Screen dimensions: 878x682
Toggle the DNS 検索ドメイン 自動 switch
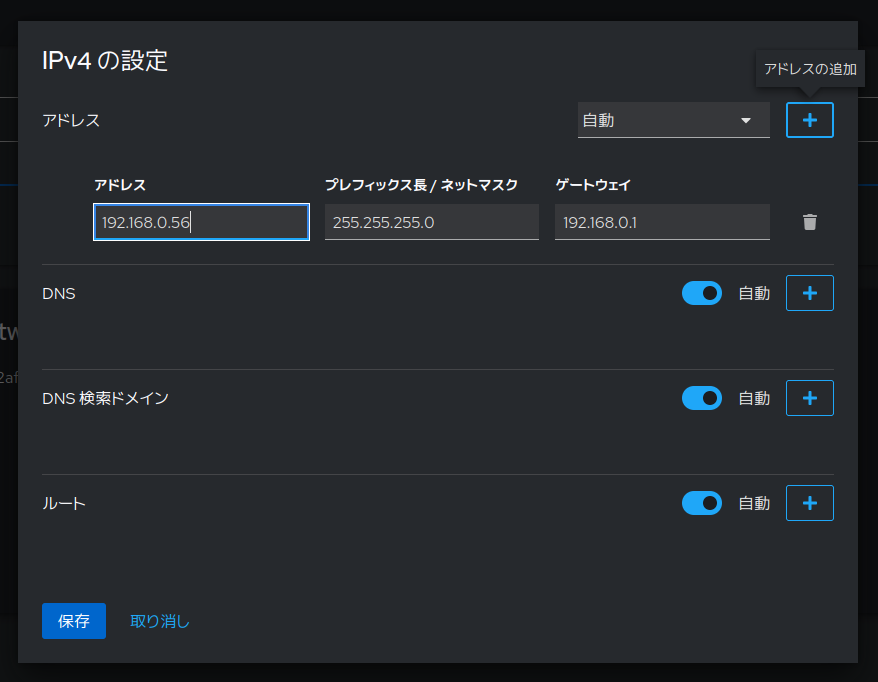point(702,398)
